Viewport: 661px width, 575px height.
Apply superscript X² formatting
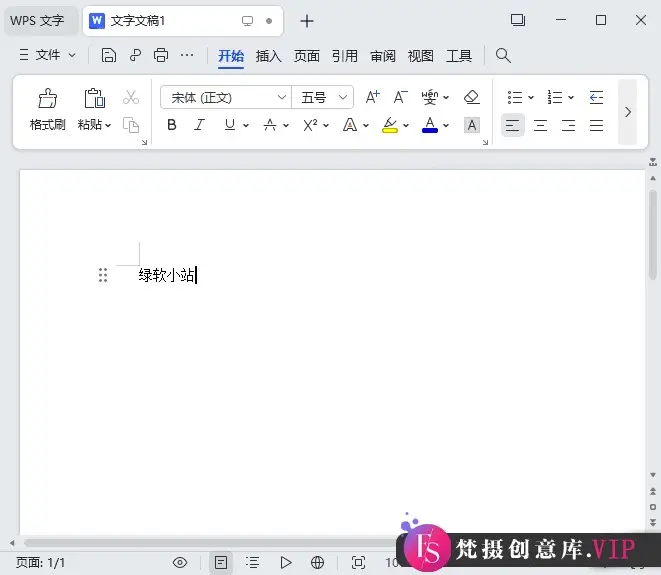(310, 125)
